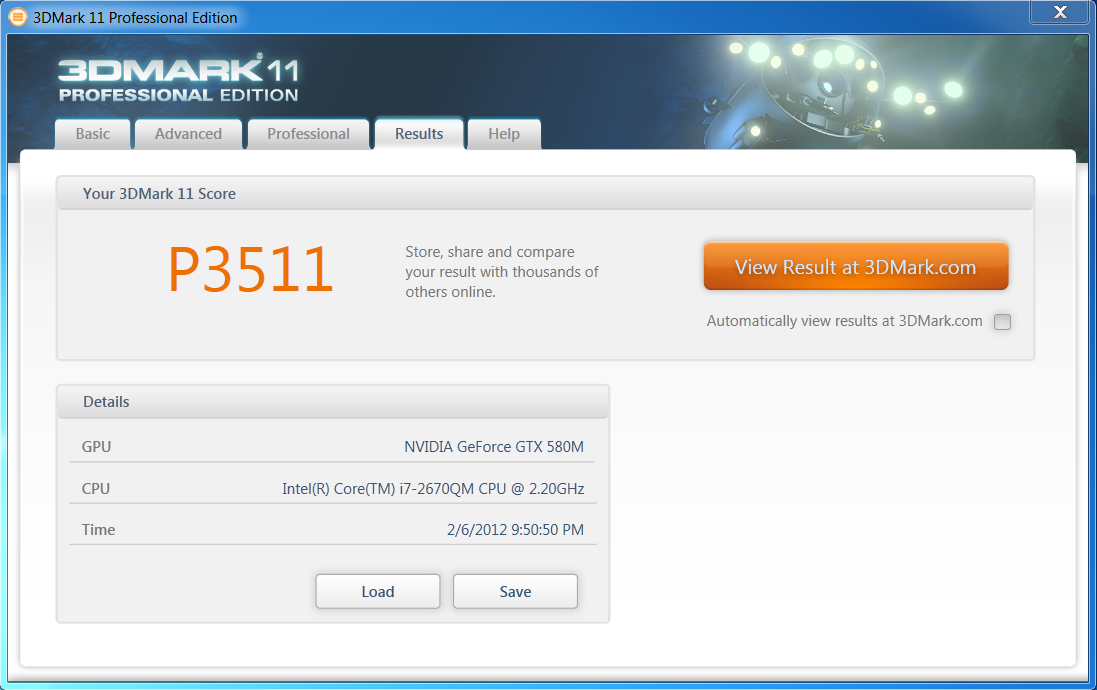This screenshot has width=1097, height=690.
Task: Click the 3DMark app icon in title bar
Action: [17, 17]
